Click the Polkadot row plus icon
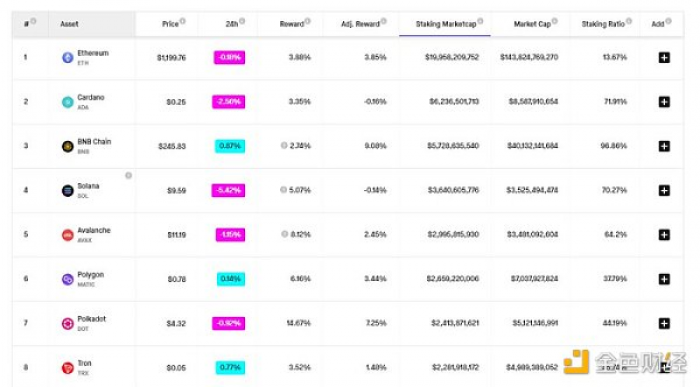 click(x=664, y=323)
